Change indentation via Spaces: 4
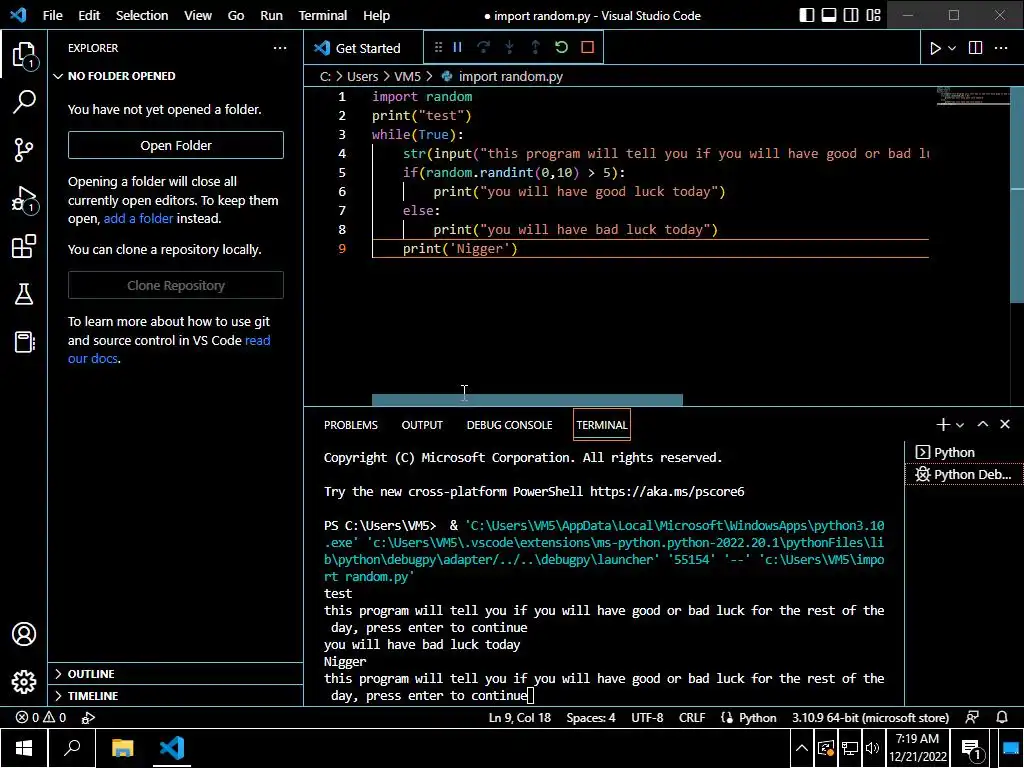Viewport: 1024px width, 768px height. 590,717
